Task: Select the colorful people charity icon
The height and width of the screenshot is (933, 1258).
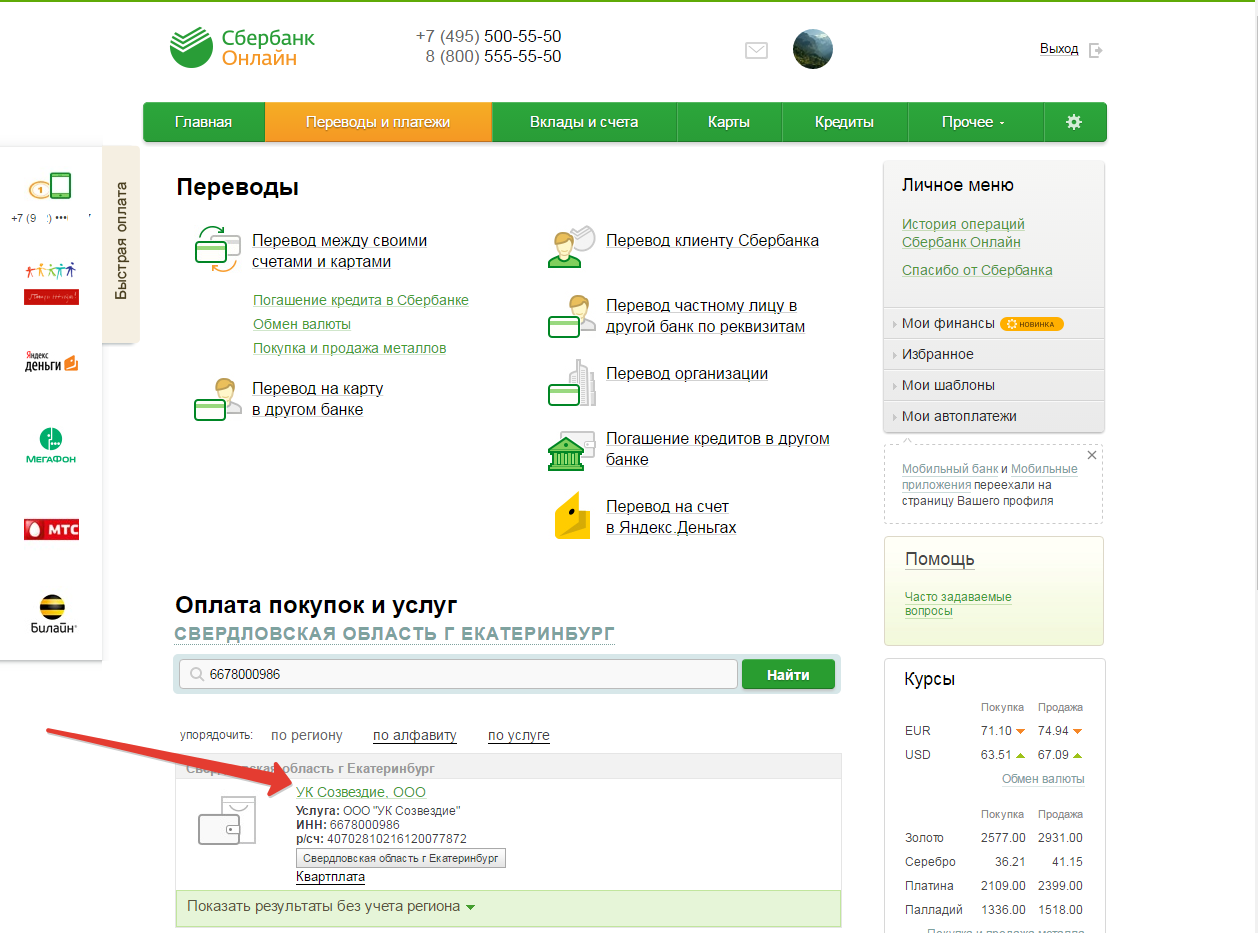Action: (x=51, y=283)
